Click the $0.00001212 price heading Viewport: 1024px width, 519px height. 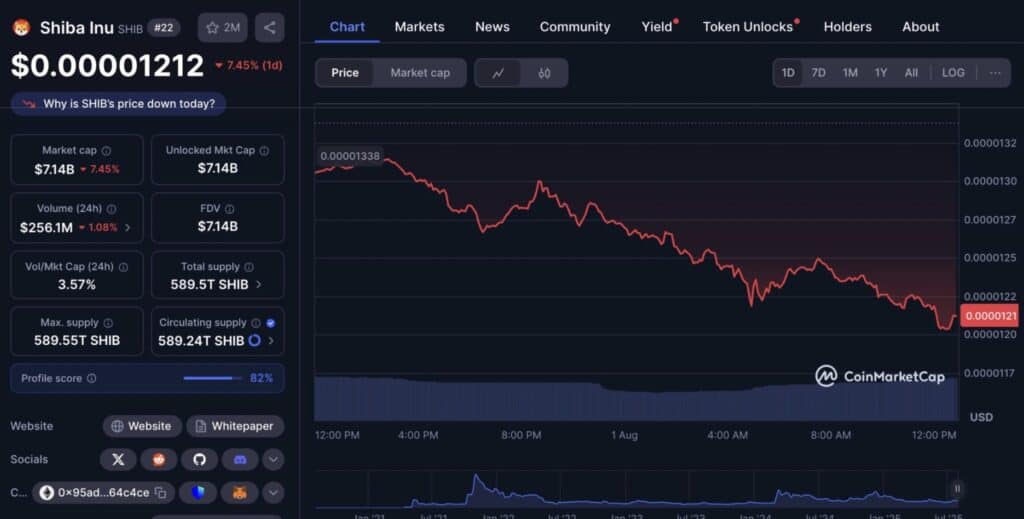pos(108,66)
